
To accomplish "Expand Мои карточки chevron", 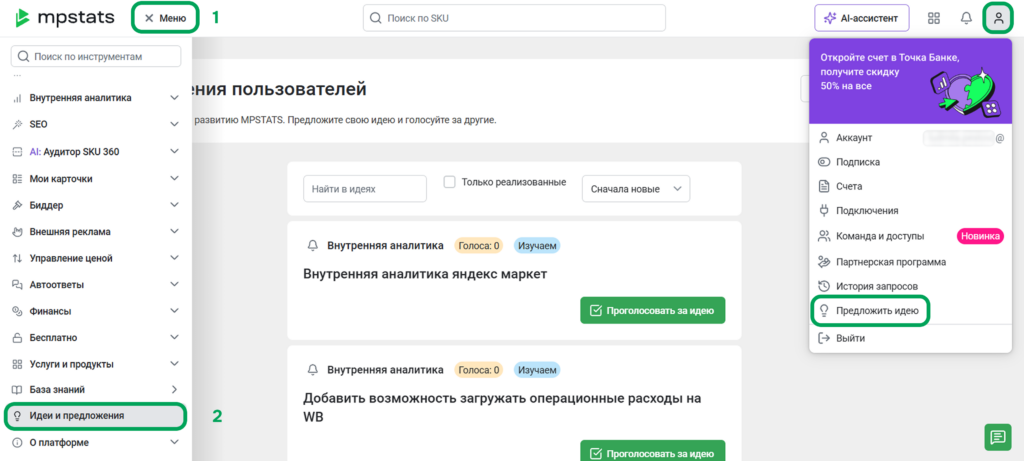I will 174,178.
